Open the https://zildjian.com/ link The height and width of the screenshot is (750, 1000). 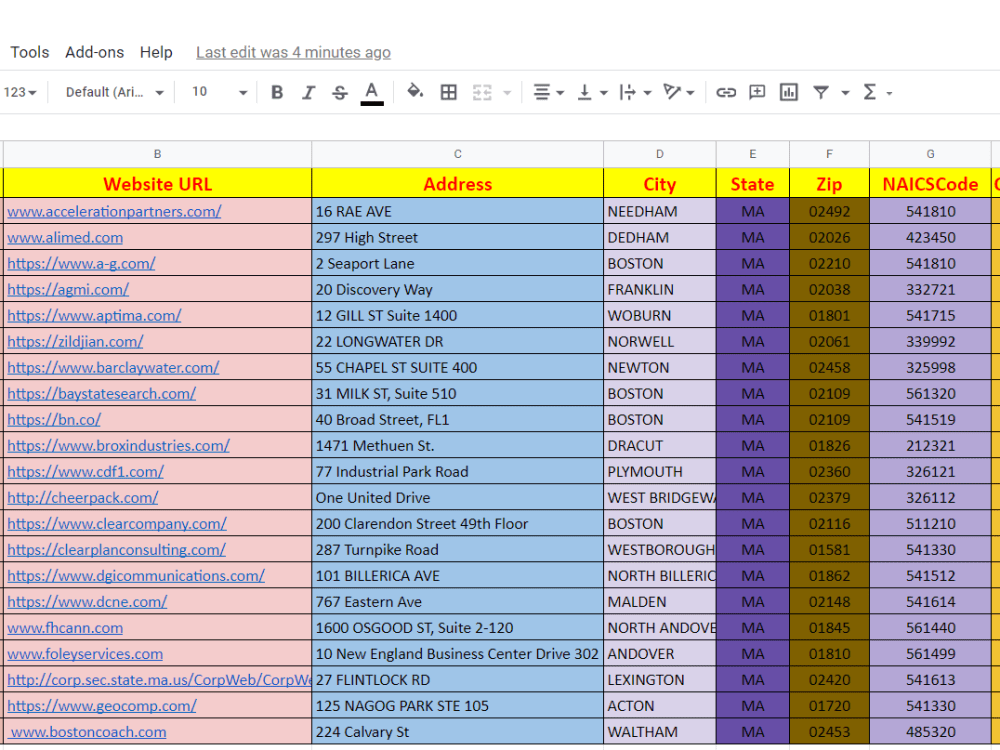click(75, 341)
